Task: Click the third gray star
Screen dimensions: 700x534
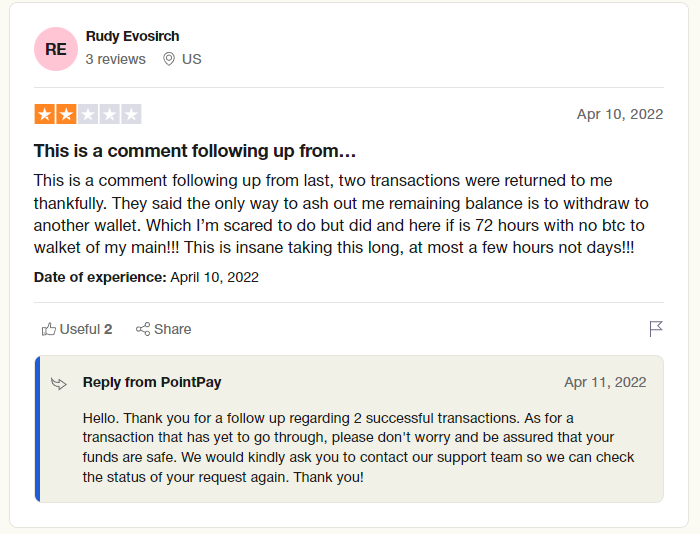Action: click(88, 114)
